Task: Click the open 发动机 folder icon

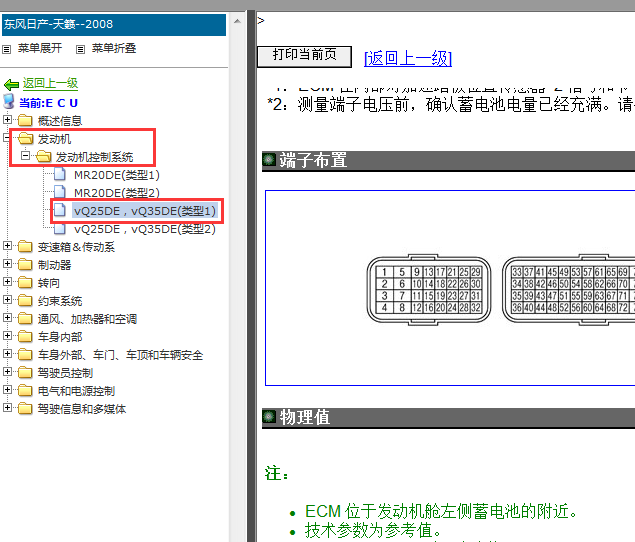Action: tap(25, 139)
